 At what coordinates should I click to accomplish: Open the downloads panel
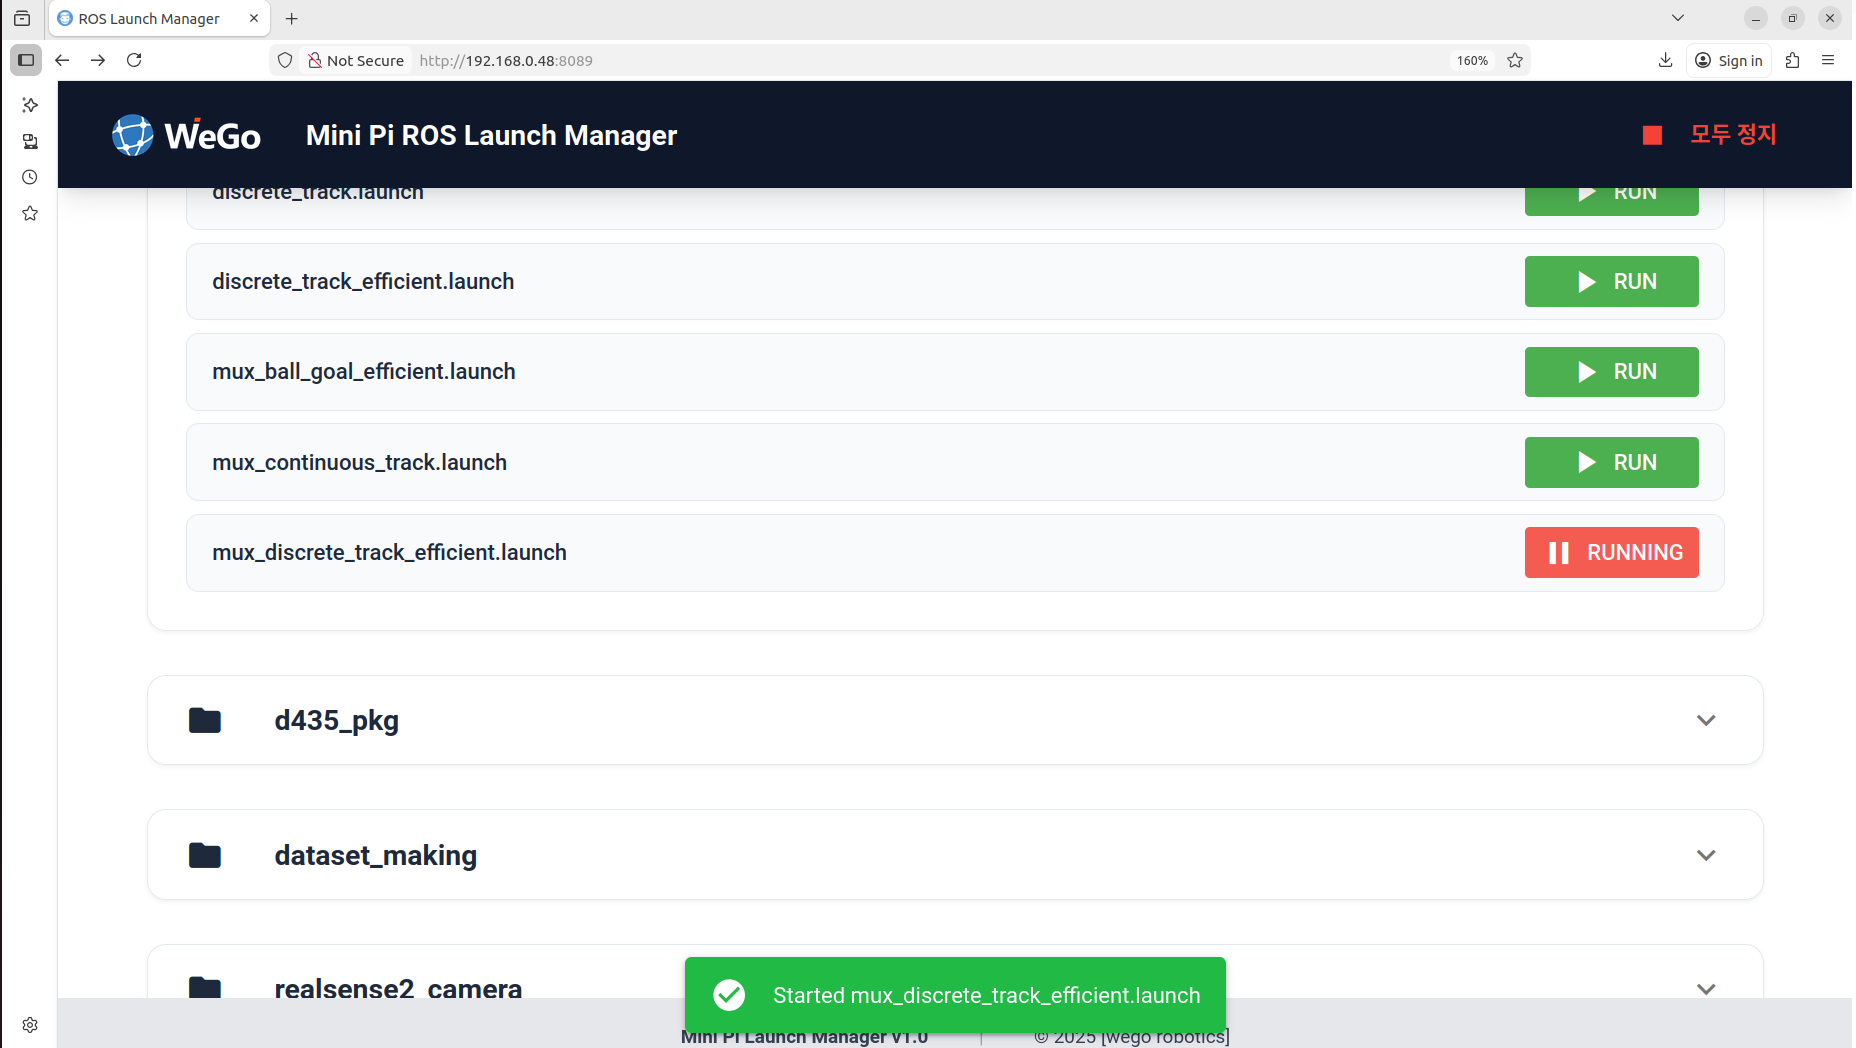tap(1665, 60)
